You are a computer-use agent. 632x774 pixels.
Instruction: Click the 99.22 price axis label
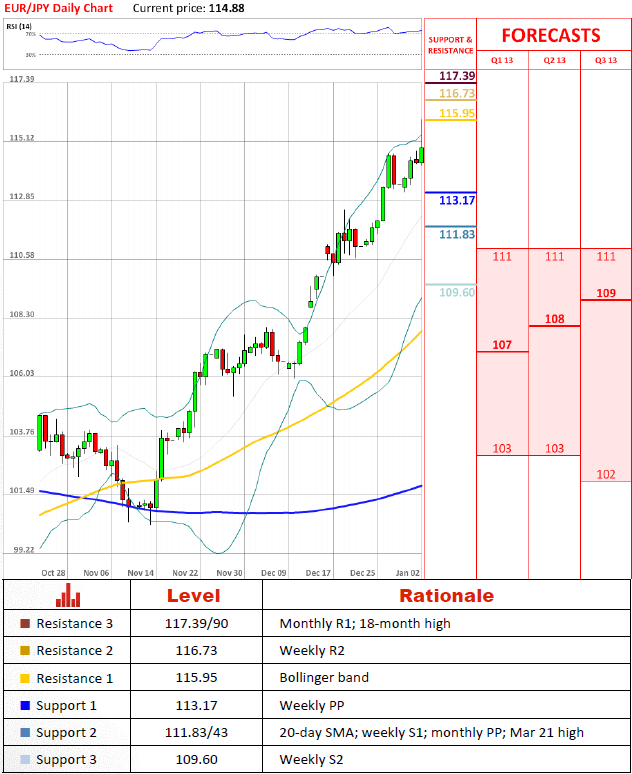[24, 550]
